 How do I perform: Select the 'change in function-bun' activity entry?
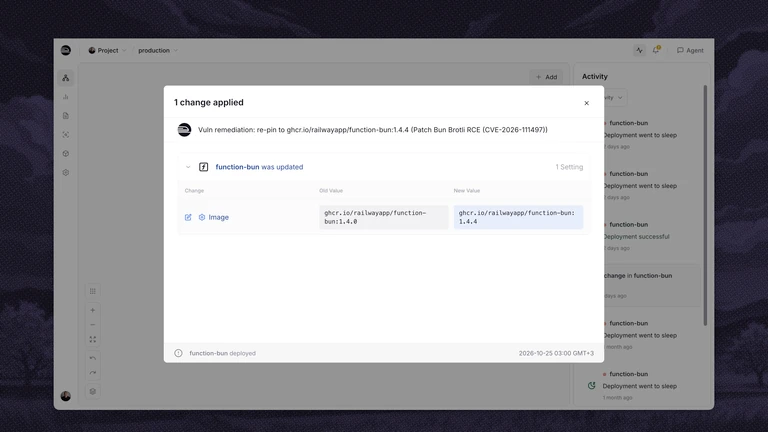coord(651,285)
